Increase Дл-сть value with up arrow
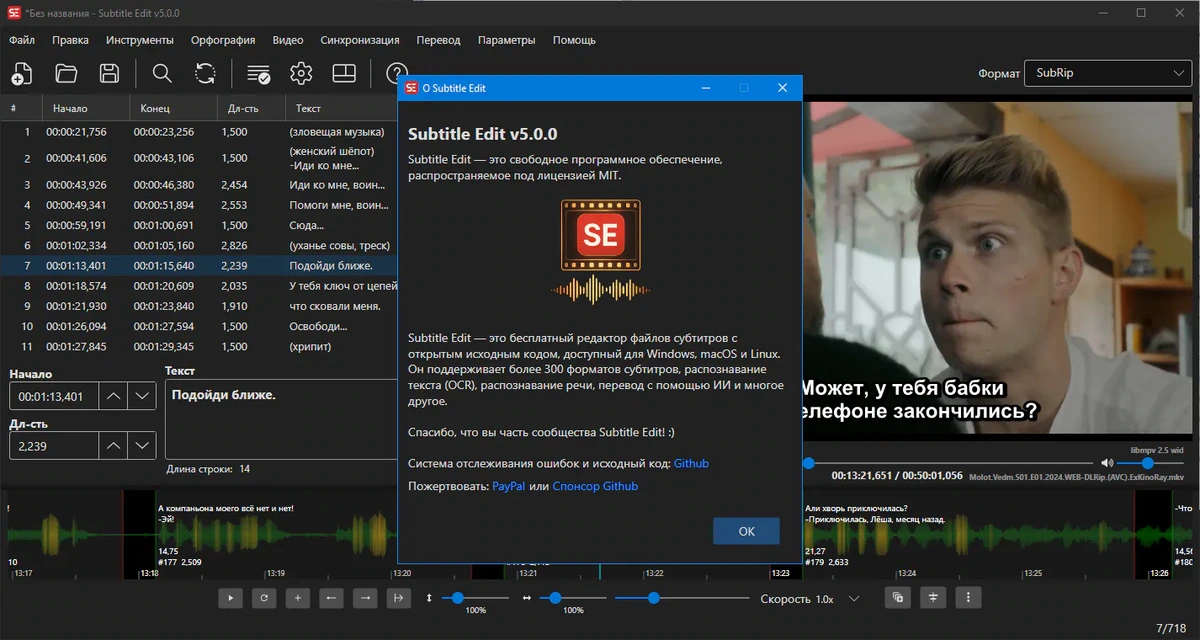Viewport: 1200px width, 640px height. (114, 445)
